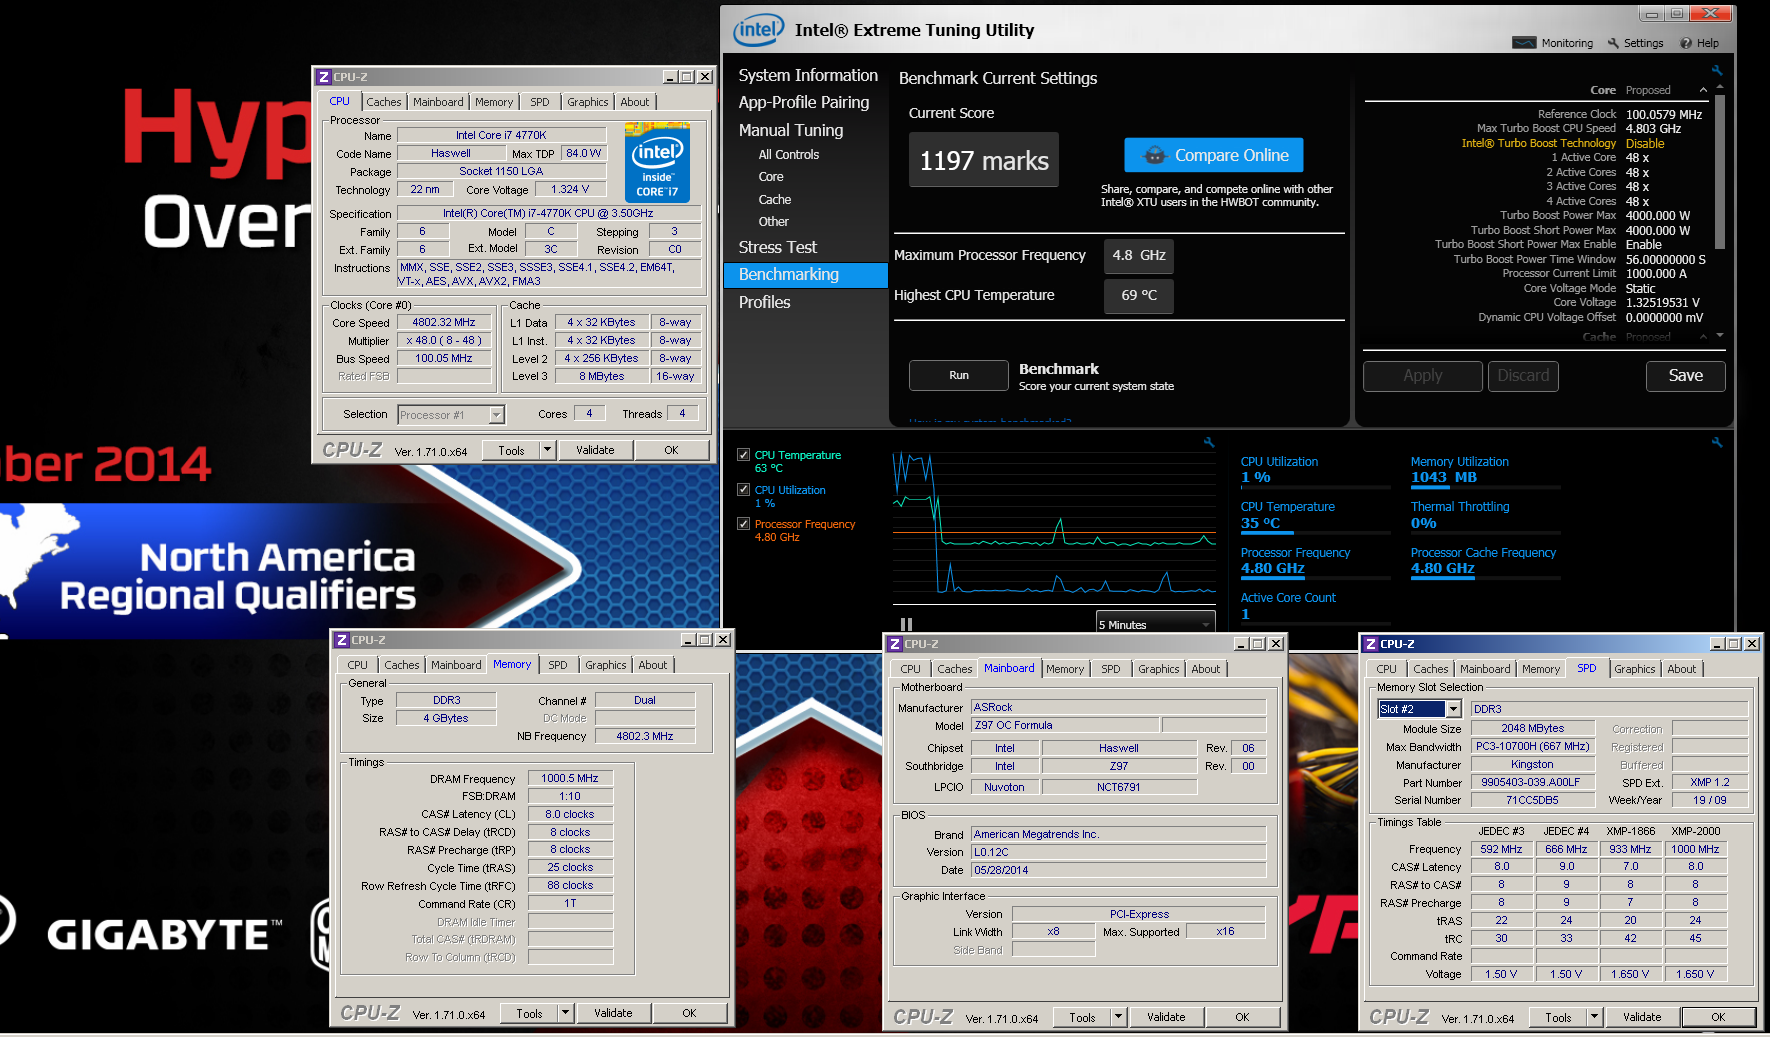
Task: Click Turbo Boost Technology Disable value
Action: tap(1645, 143)
